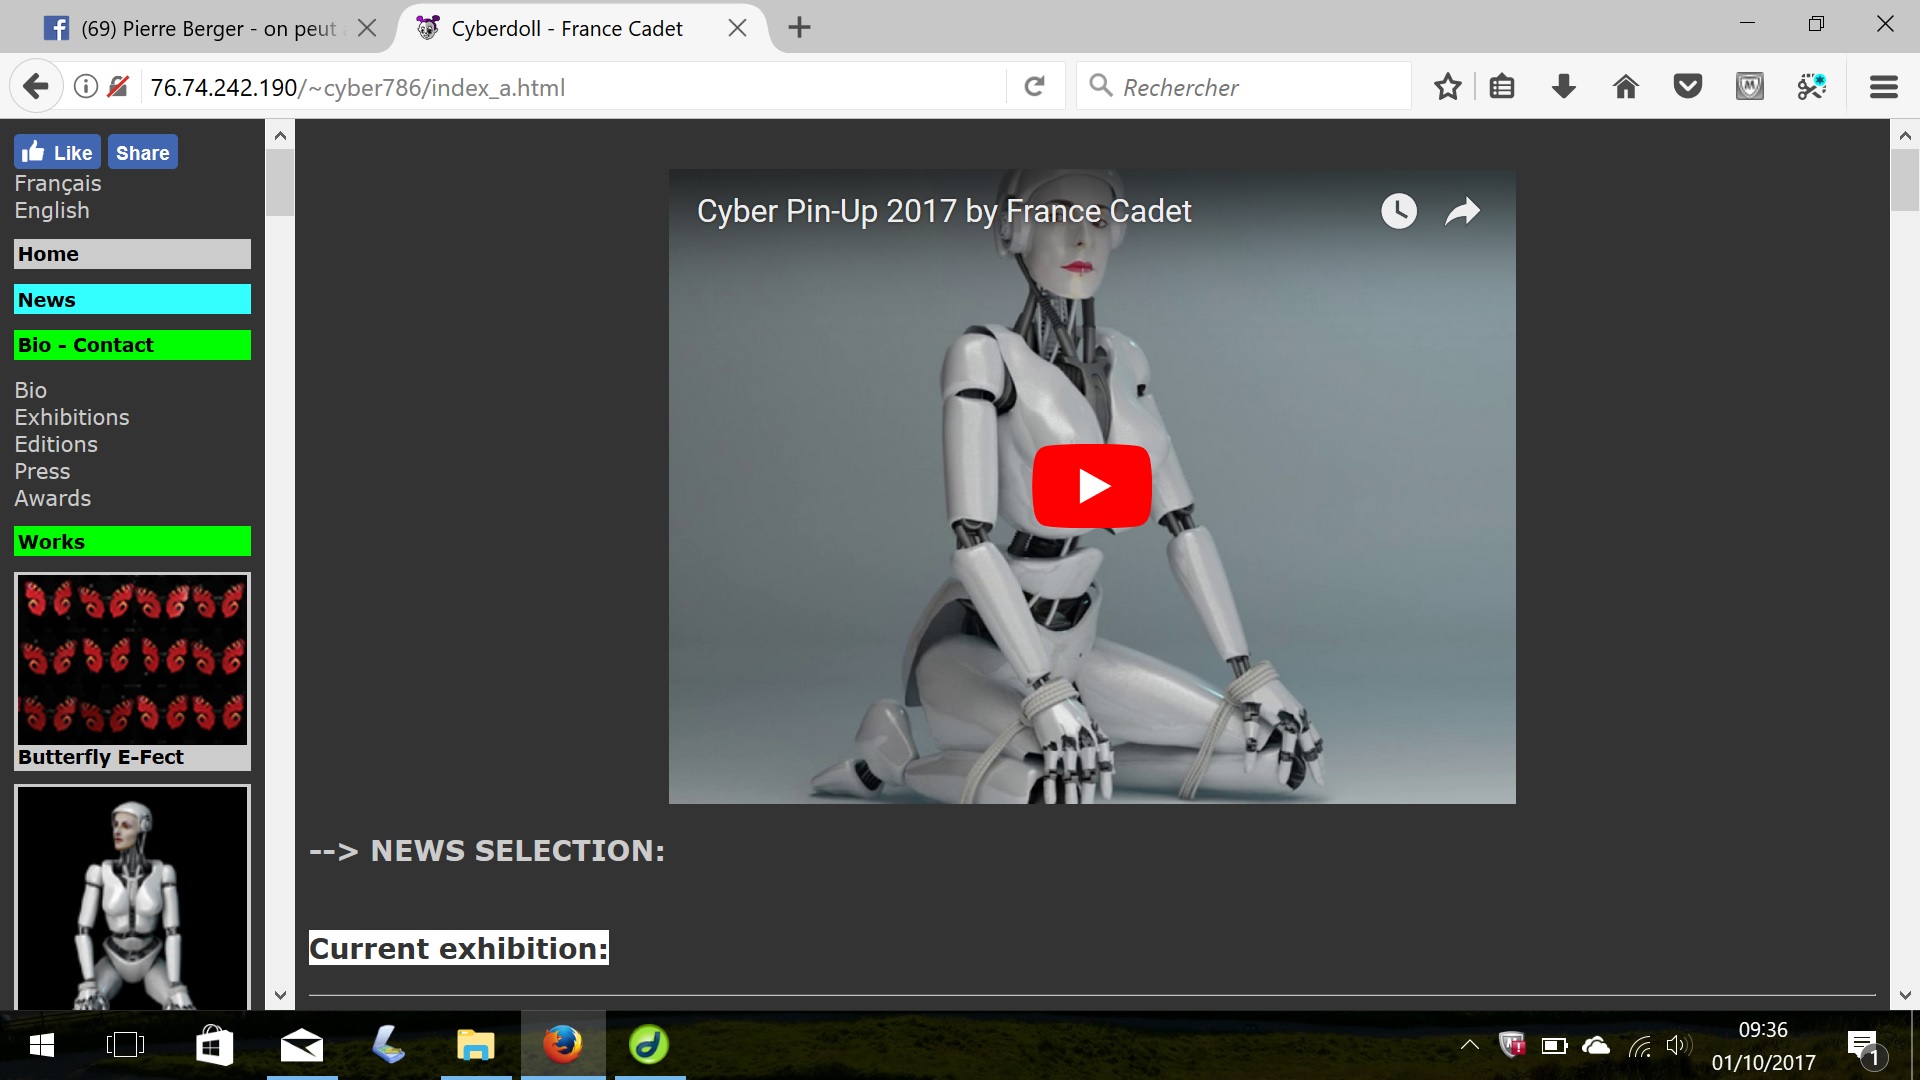Image resolution: width=1920 pixels, height=1080 pixels.
Task: Show bookmarks list icon
Action: click(1502, 87)
